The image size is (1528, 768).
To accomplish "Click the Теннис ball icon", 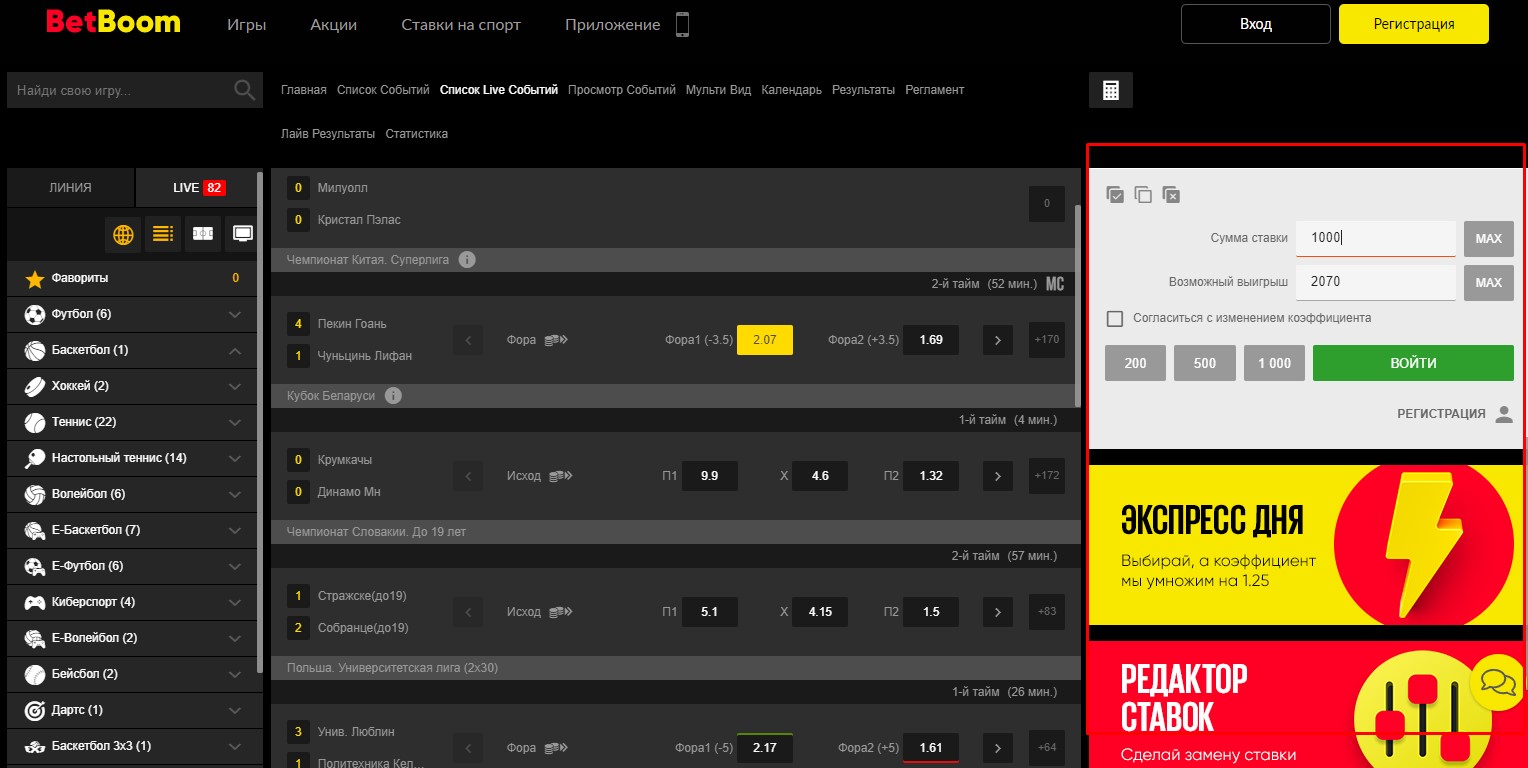I will [x=35, y=422].
